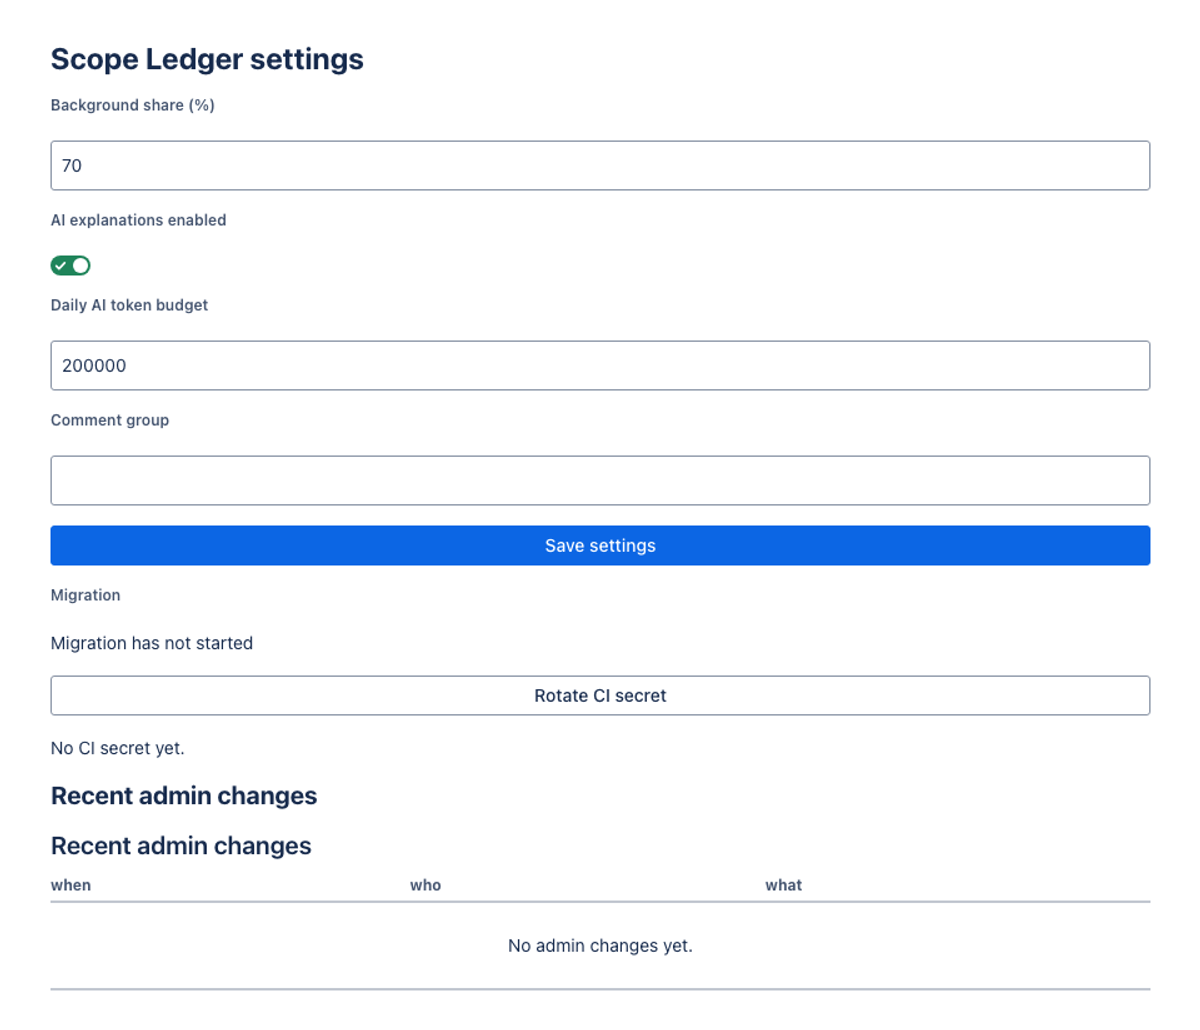The height and width of the screenshot is (1030, 1200).
Task: Click the Daily AI token budget label
Action: (129, 305)
